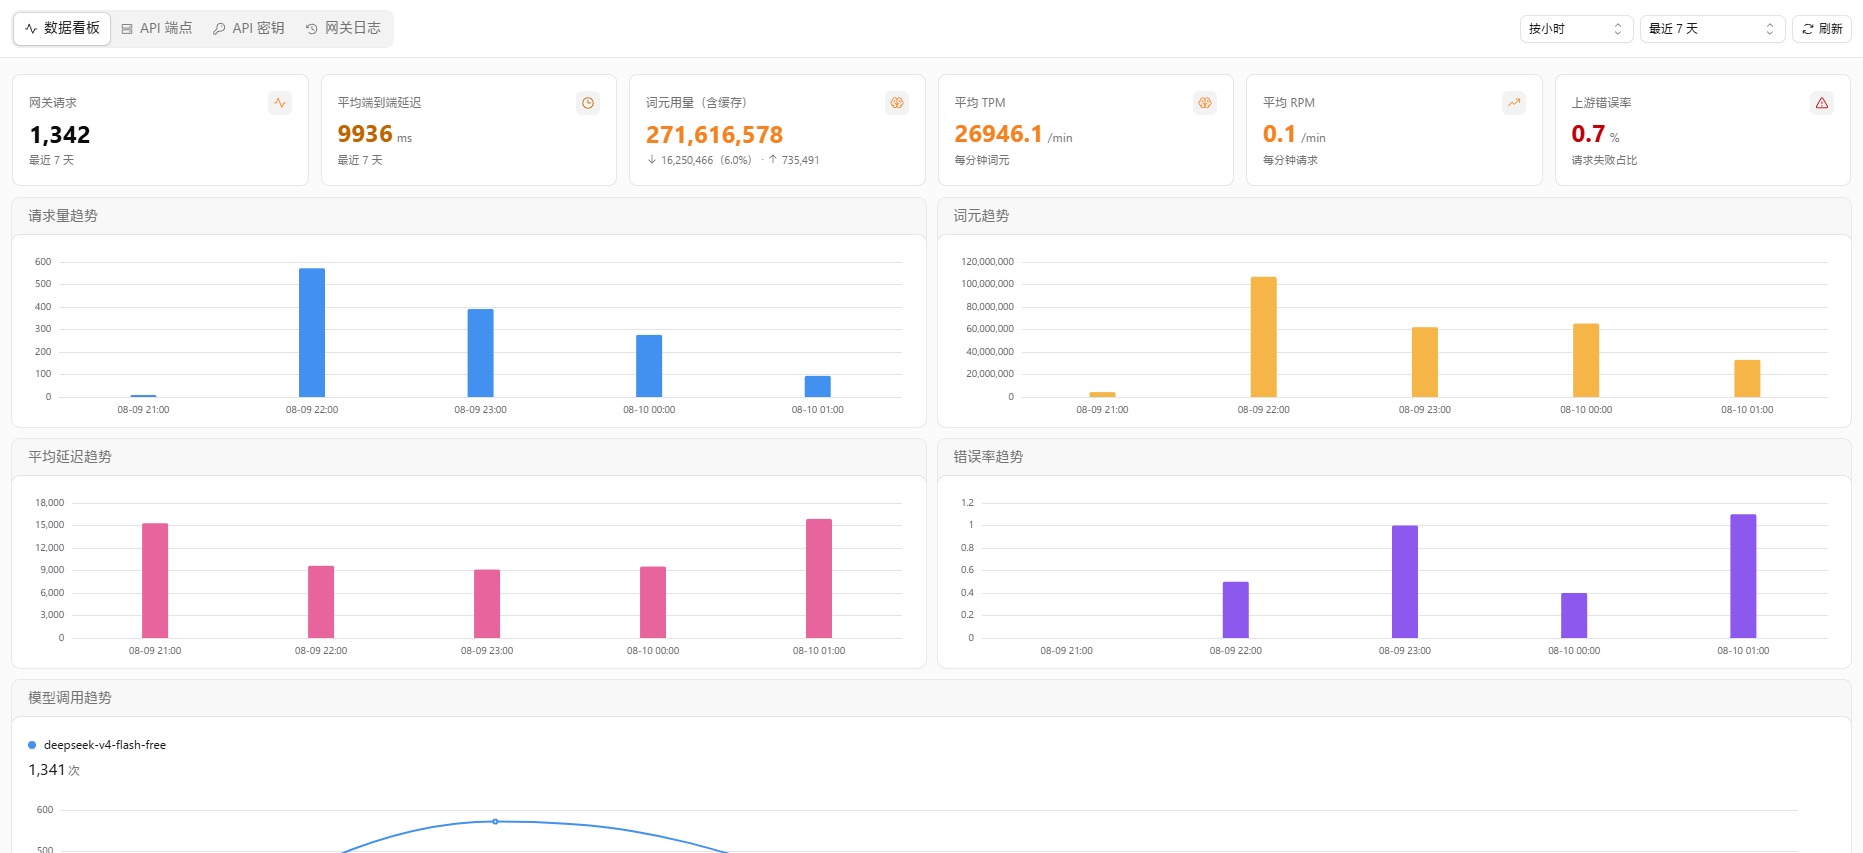Click the yellow 08-09 22:00 bar in 词元趋势
The image size is (1863, 853).
click(x=1264, y=337)
